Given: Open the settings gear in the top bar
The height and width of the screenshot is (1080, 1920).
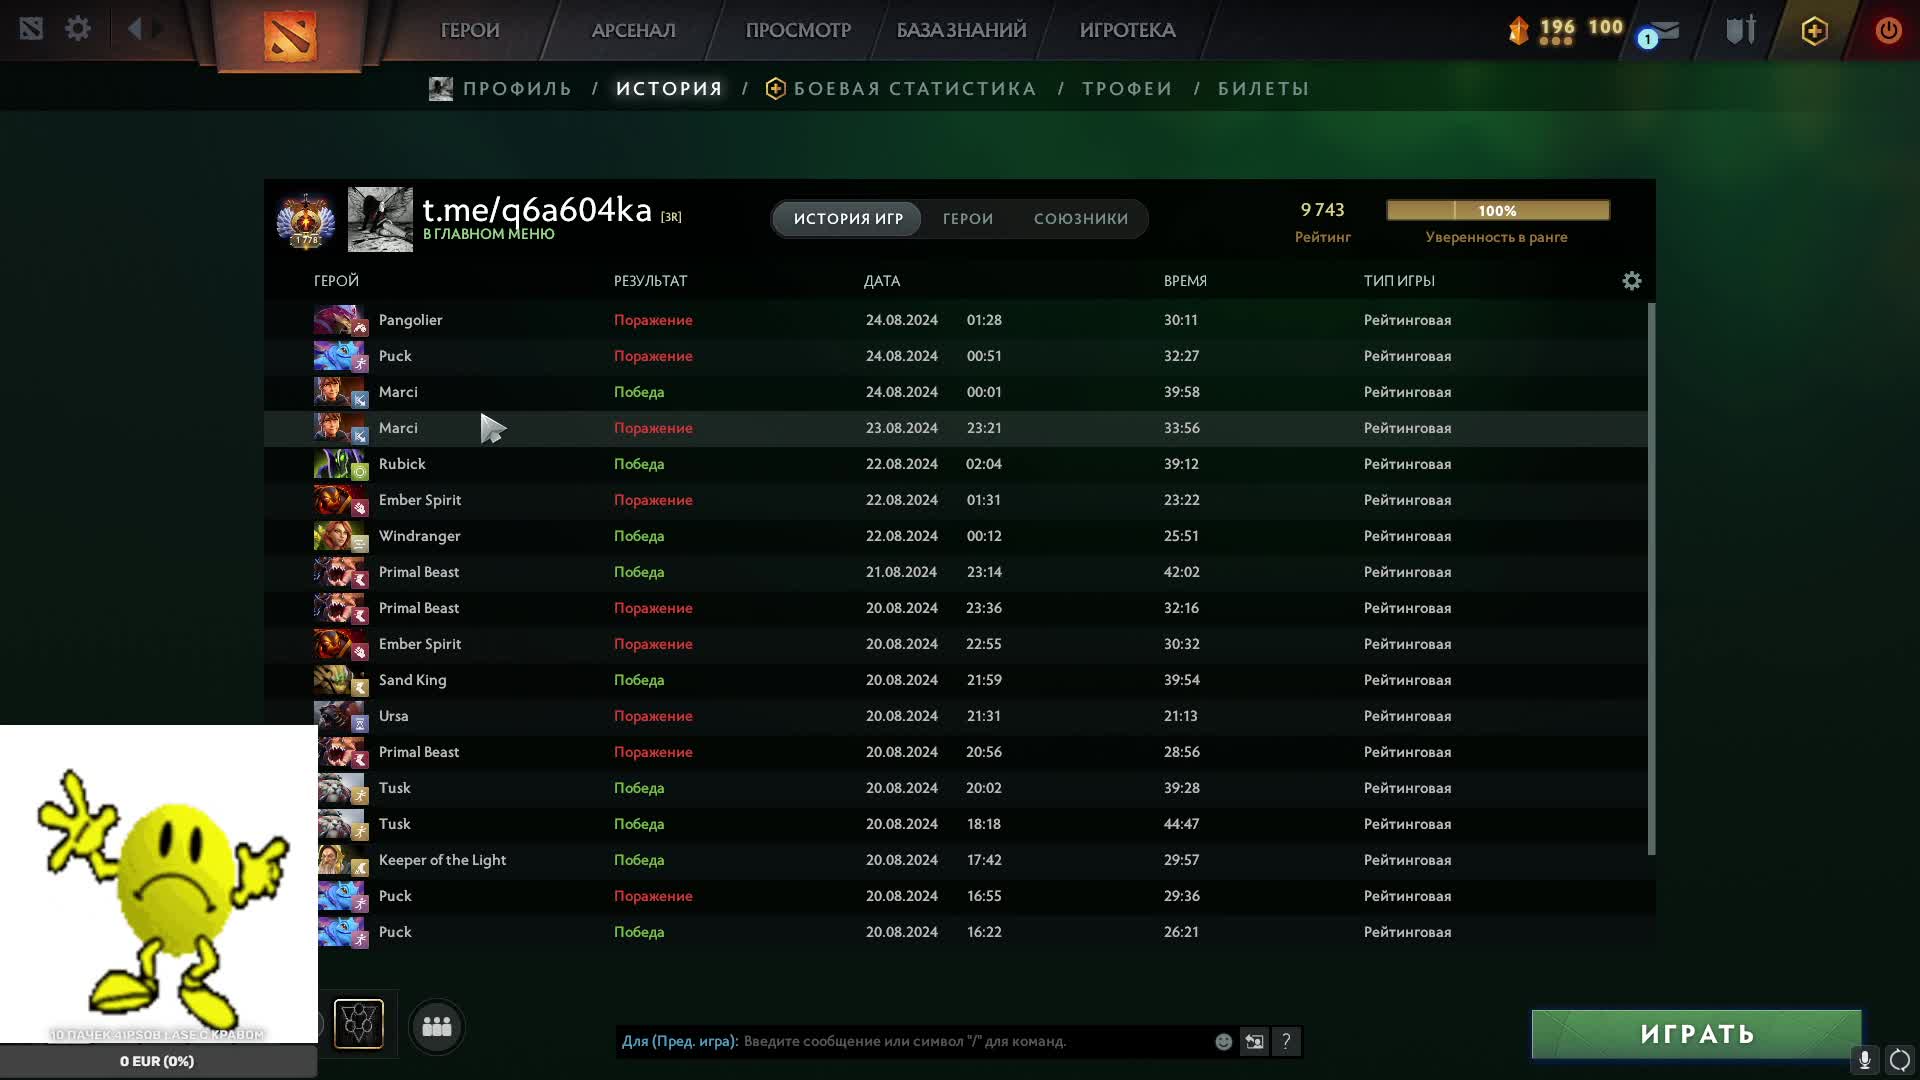Looking at the screenshot, I should 78,28.
